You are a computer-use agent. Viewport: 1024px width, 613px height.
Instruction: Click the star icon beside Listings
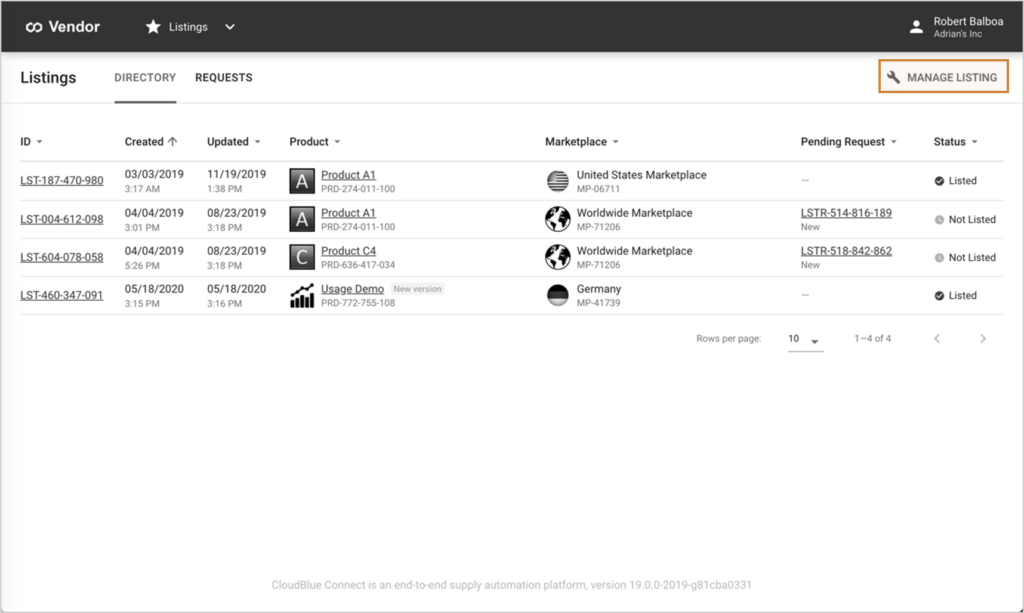tap(153, 27)
